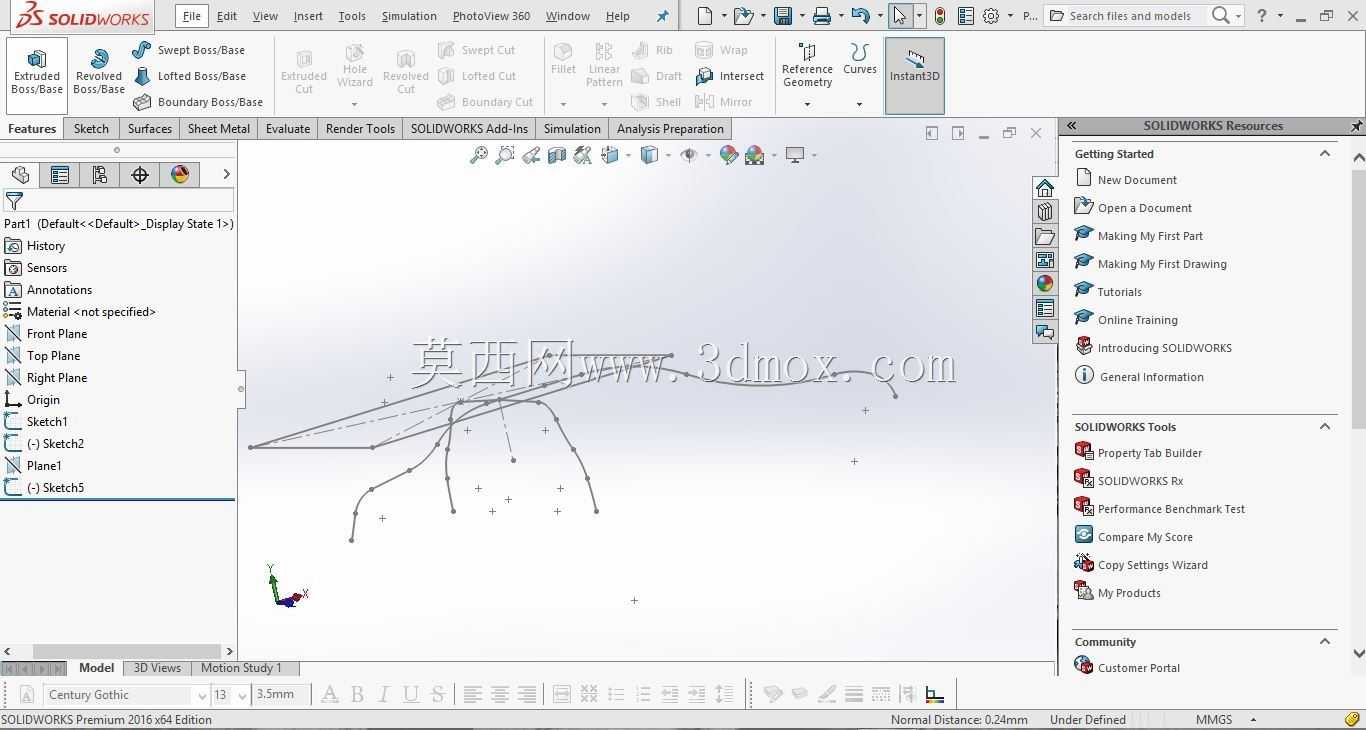The width and height of the screenshot is (1366, 730).
Task: Open the File Explorer task pane tab
Action: (1045, 236)
